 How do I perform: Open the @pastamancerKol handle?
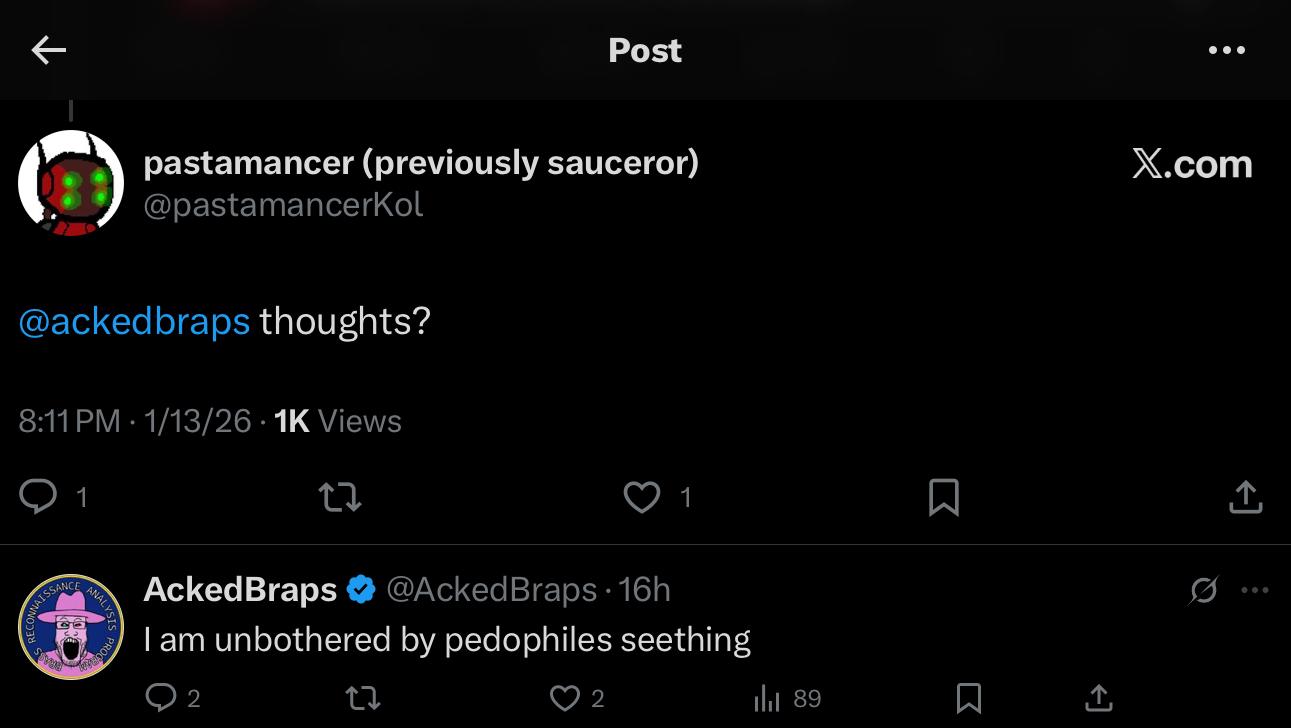coord(283,205)
